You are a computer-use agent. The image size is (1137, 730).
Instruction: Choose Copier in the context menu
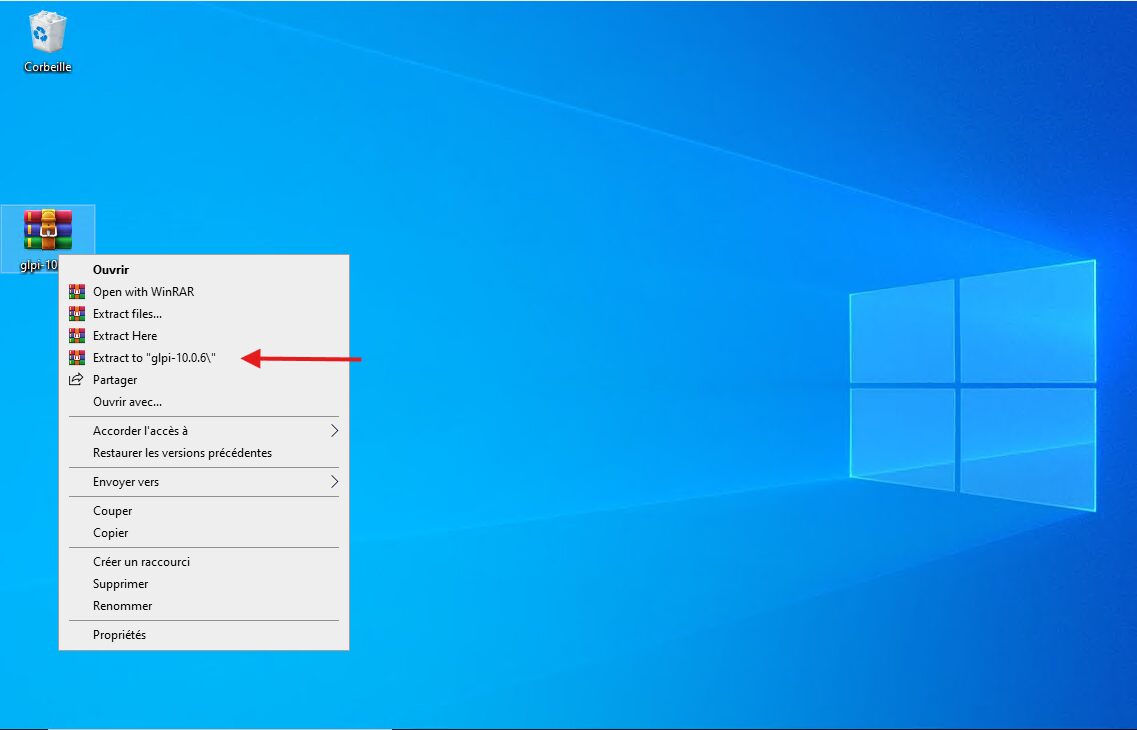pyautogui.click(x=204, y=532)
